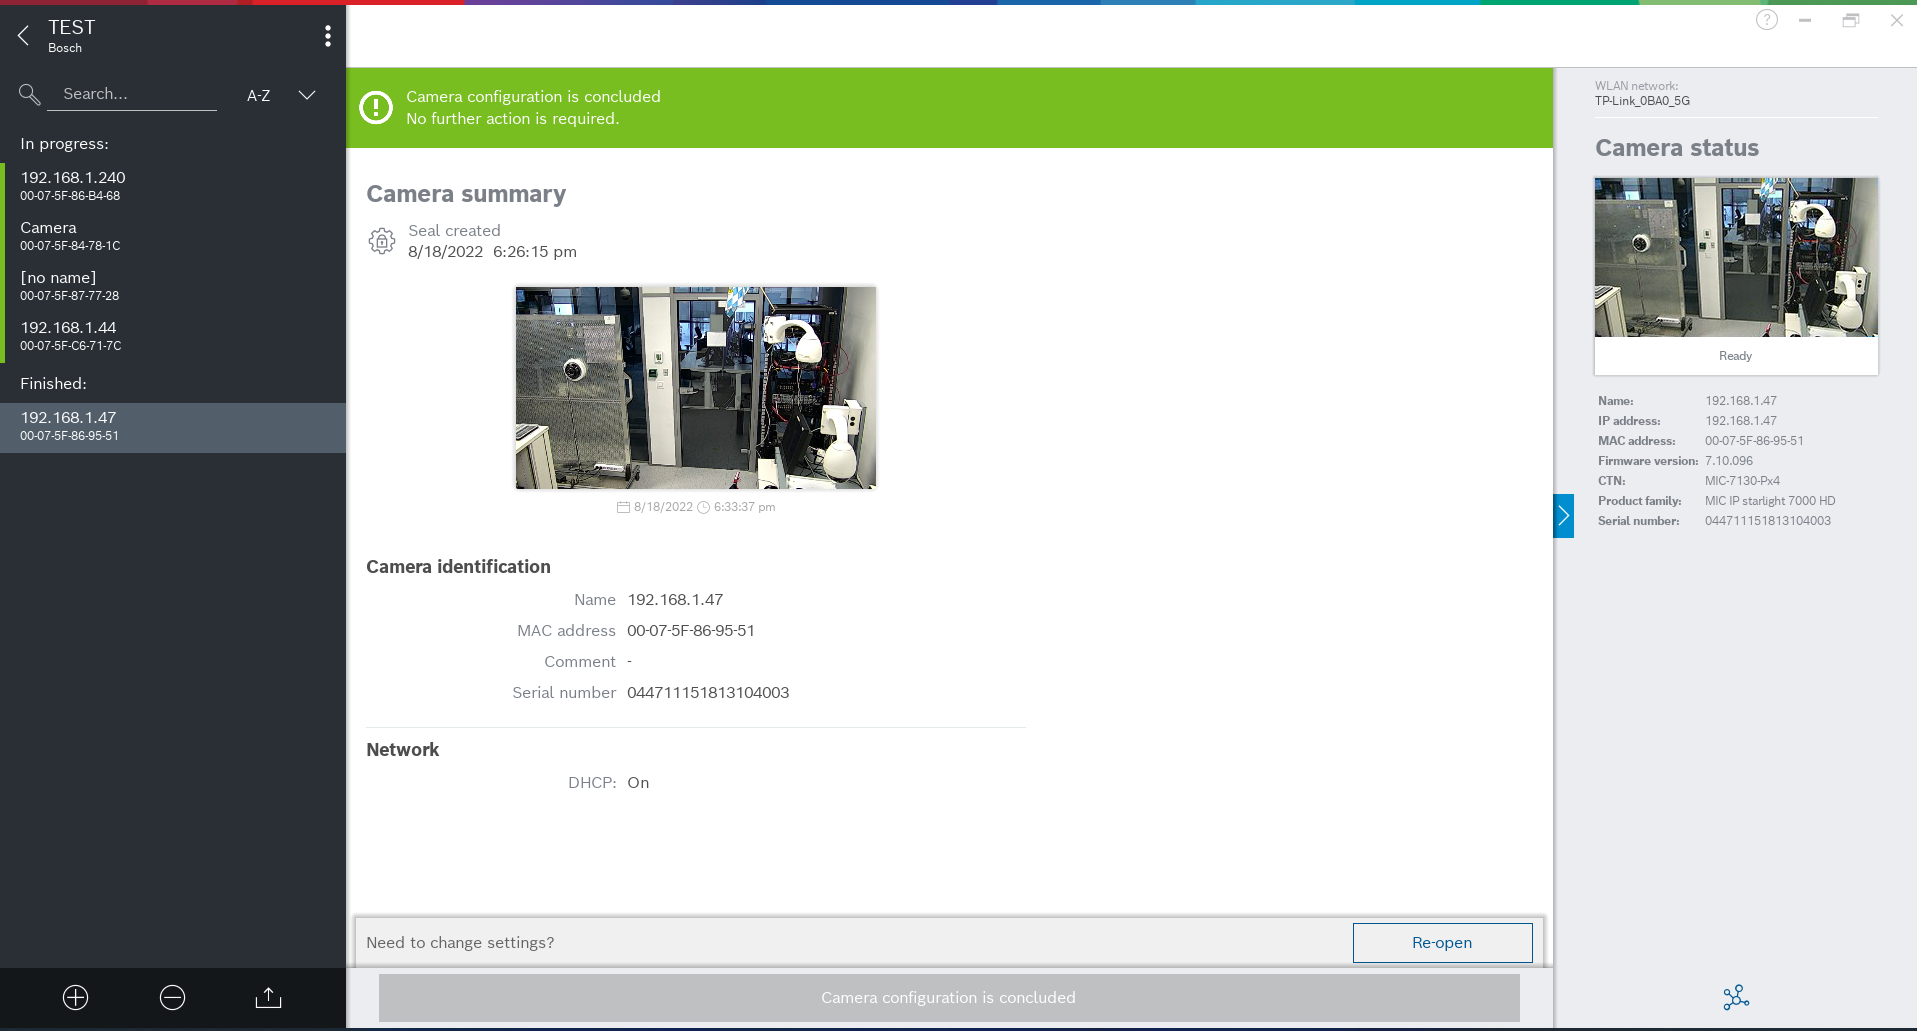Open the three-dot project menu

click(327, 37)
